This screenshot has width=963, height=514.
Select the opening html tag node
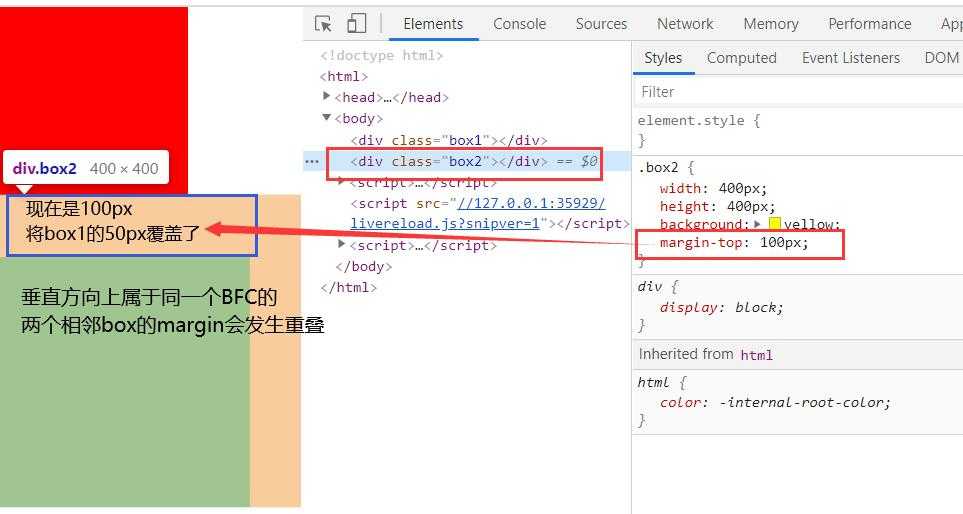pyautogui.click(x=343, y=76)
